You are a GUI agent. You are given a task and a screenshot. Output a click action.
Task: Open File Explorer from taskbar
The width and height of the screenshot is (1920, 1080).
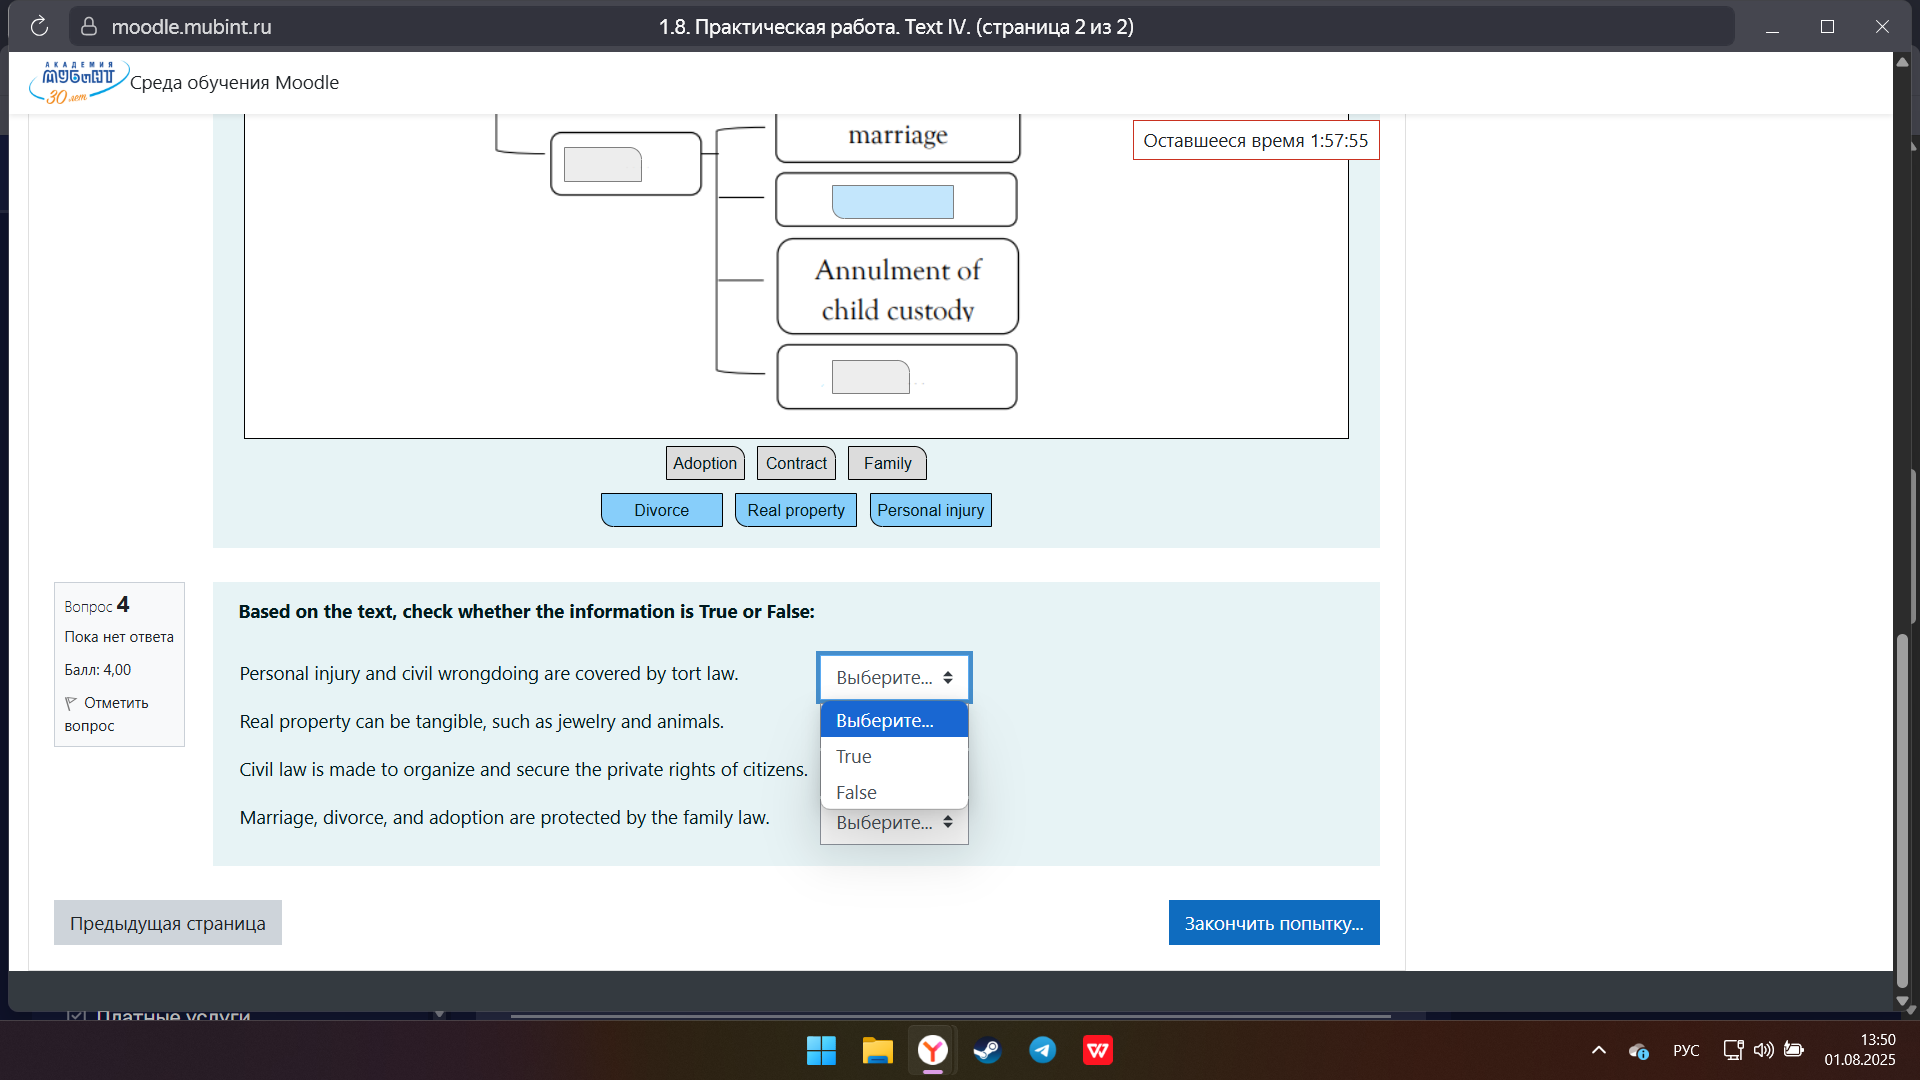tap(877, 1050)
